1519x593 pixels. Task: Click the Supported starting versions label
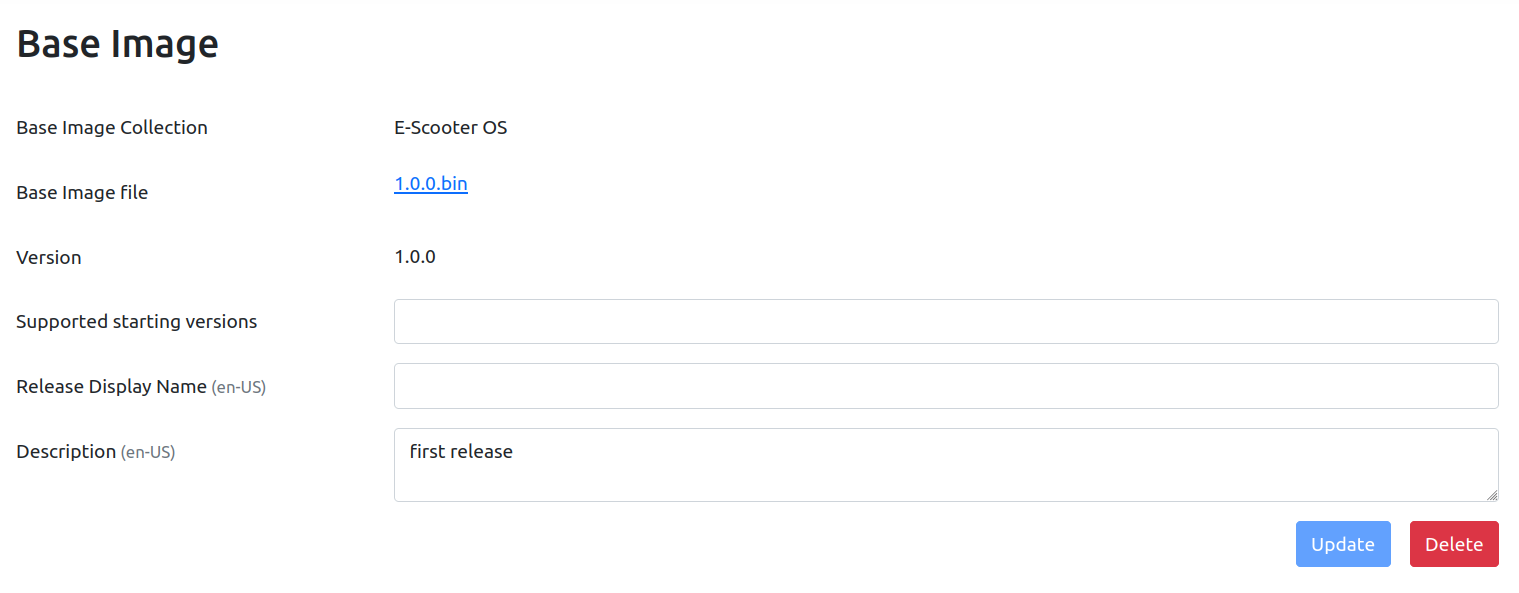click(136, 322)
